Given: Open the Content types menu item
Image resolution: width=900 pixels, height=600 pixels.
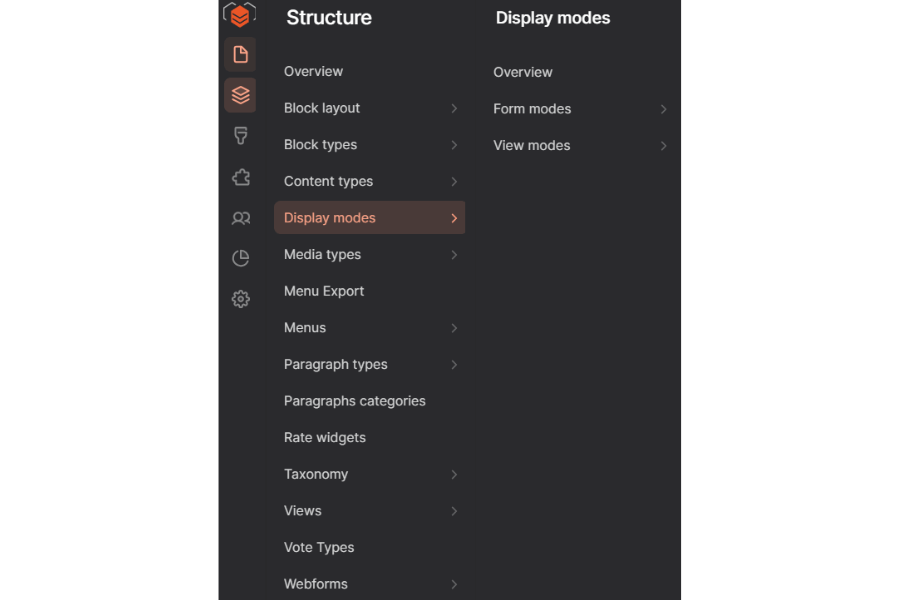Looking at the screenshot, I should pos(328,181).
